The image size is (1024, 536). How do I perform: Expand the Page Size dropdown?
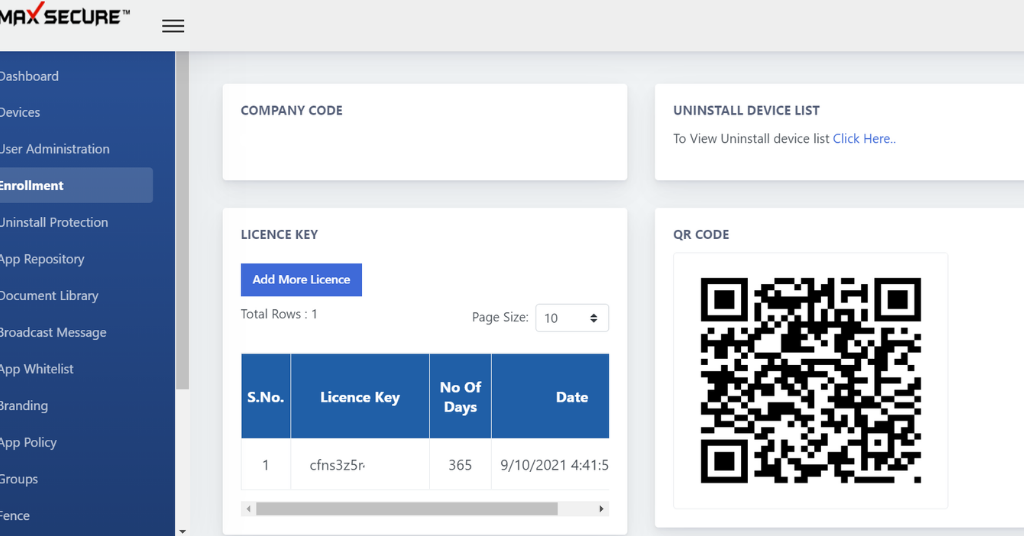(x=572, y=318)
